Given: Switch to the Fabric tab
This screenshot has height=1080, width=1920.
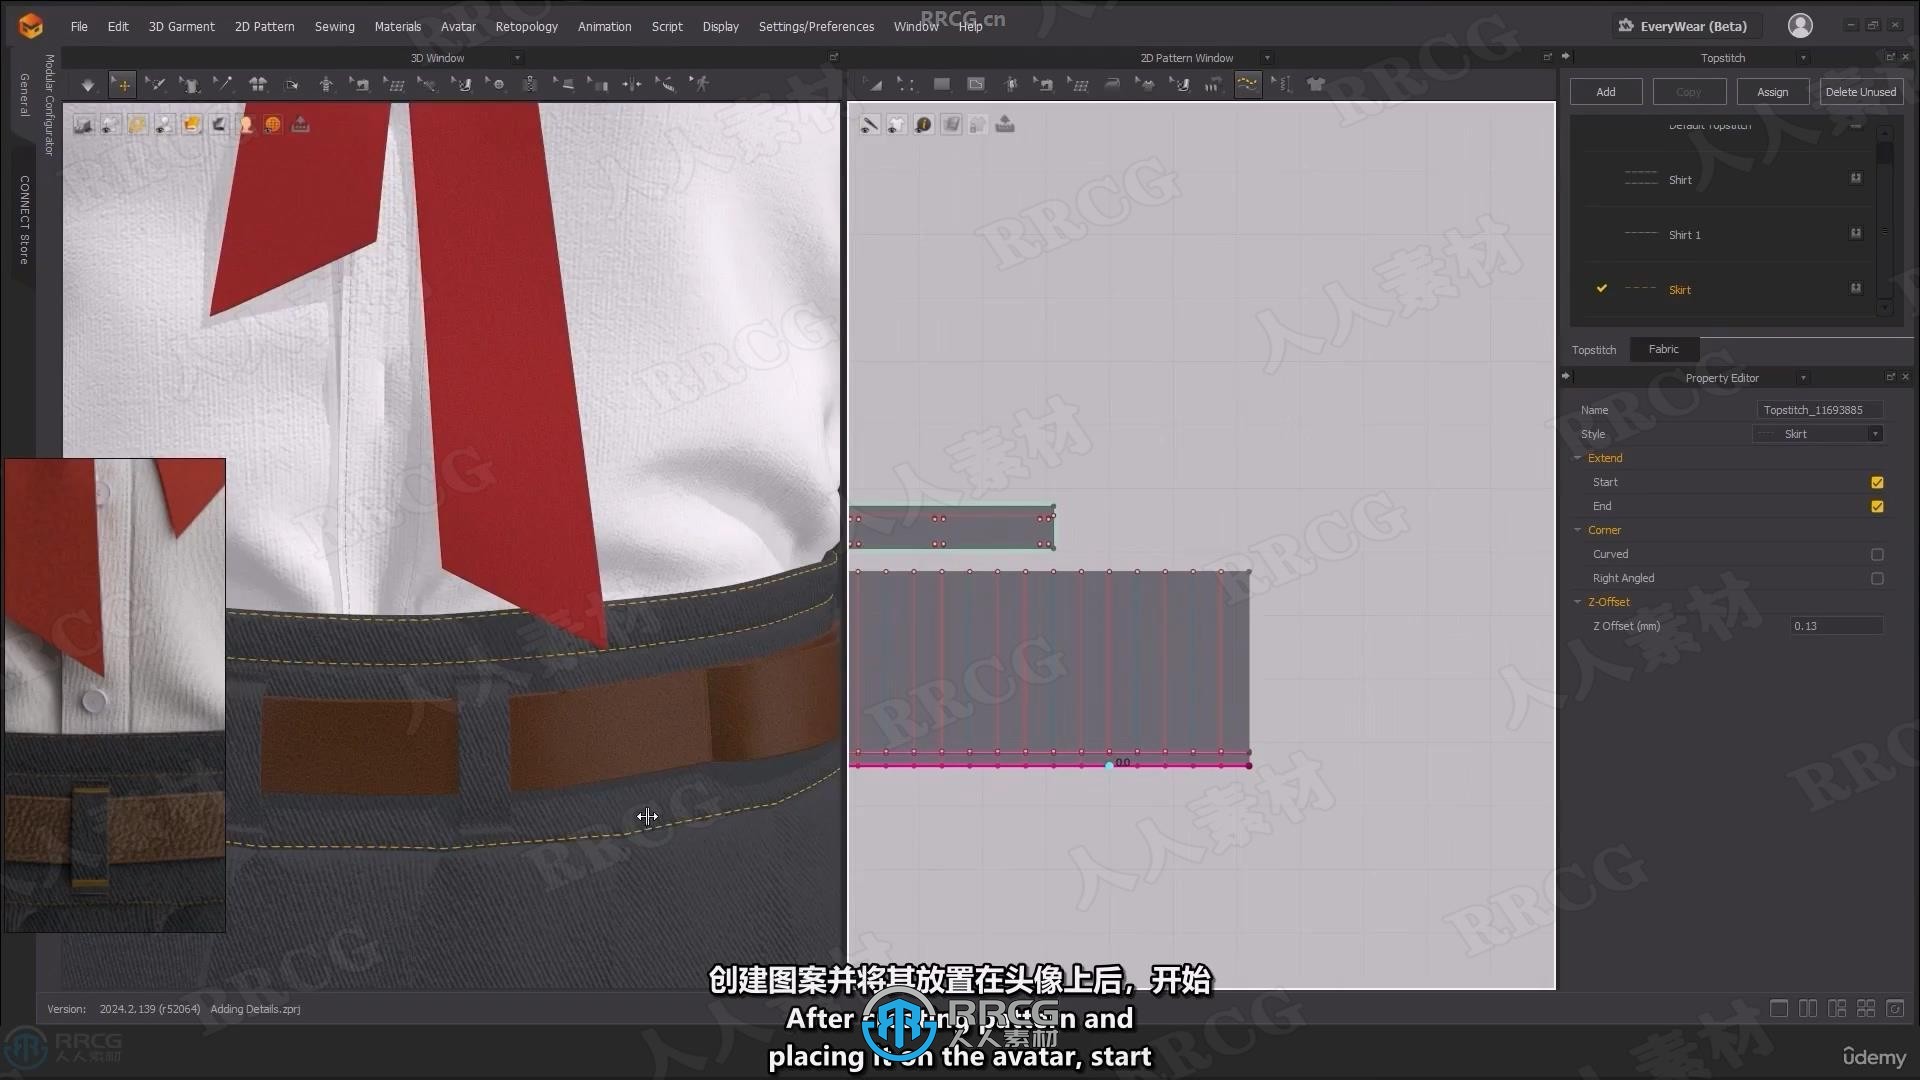Looking at the screenshot, I should coord(1663,349).
